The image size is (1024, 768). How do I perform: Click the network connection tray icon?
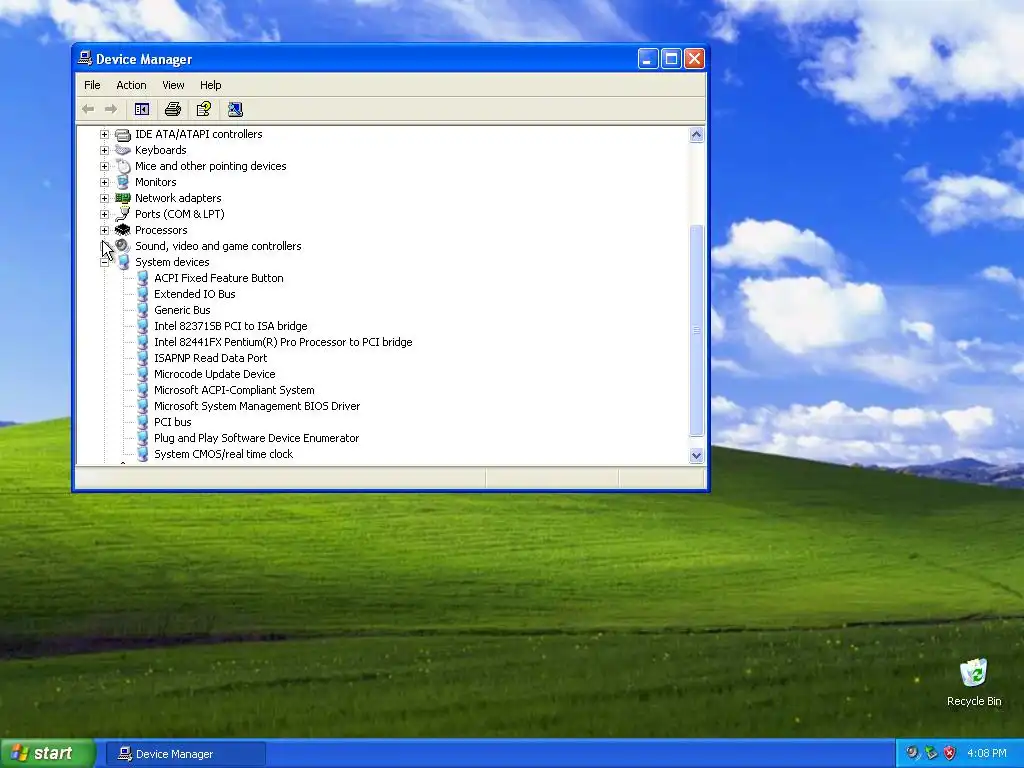[931, 753]
